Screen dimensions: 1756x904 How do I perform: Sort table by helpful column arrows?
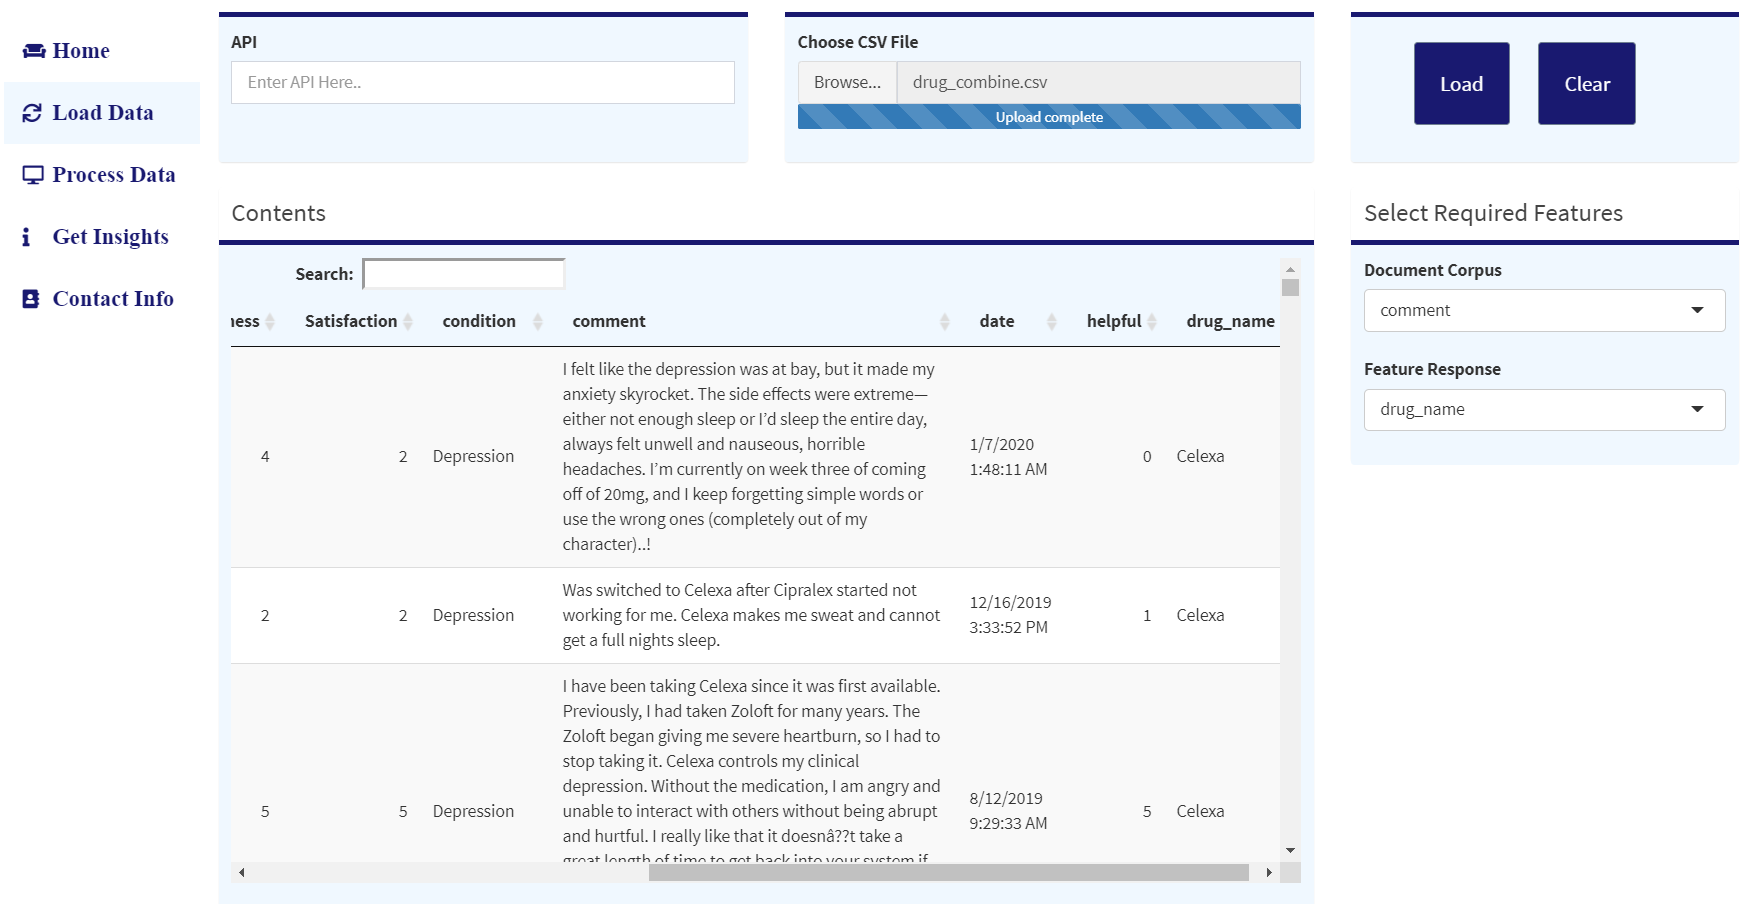tap(1152, 321)
